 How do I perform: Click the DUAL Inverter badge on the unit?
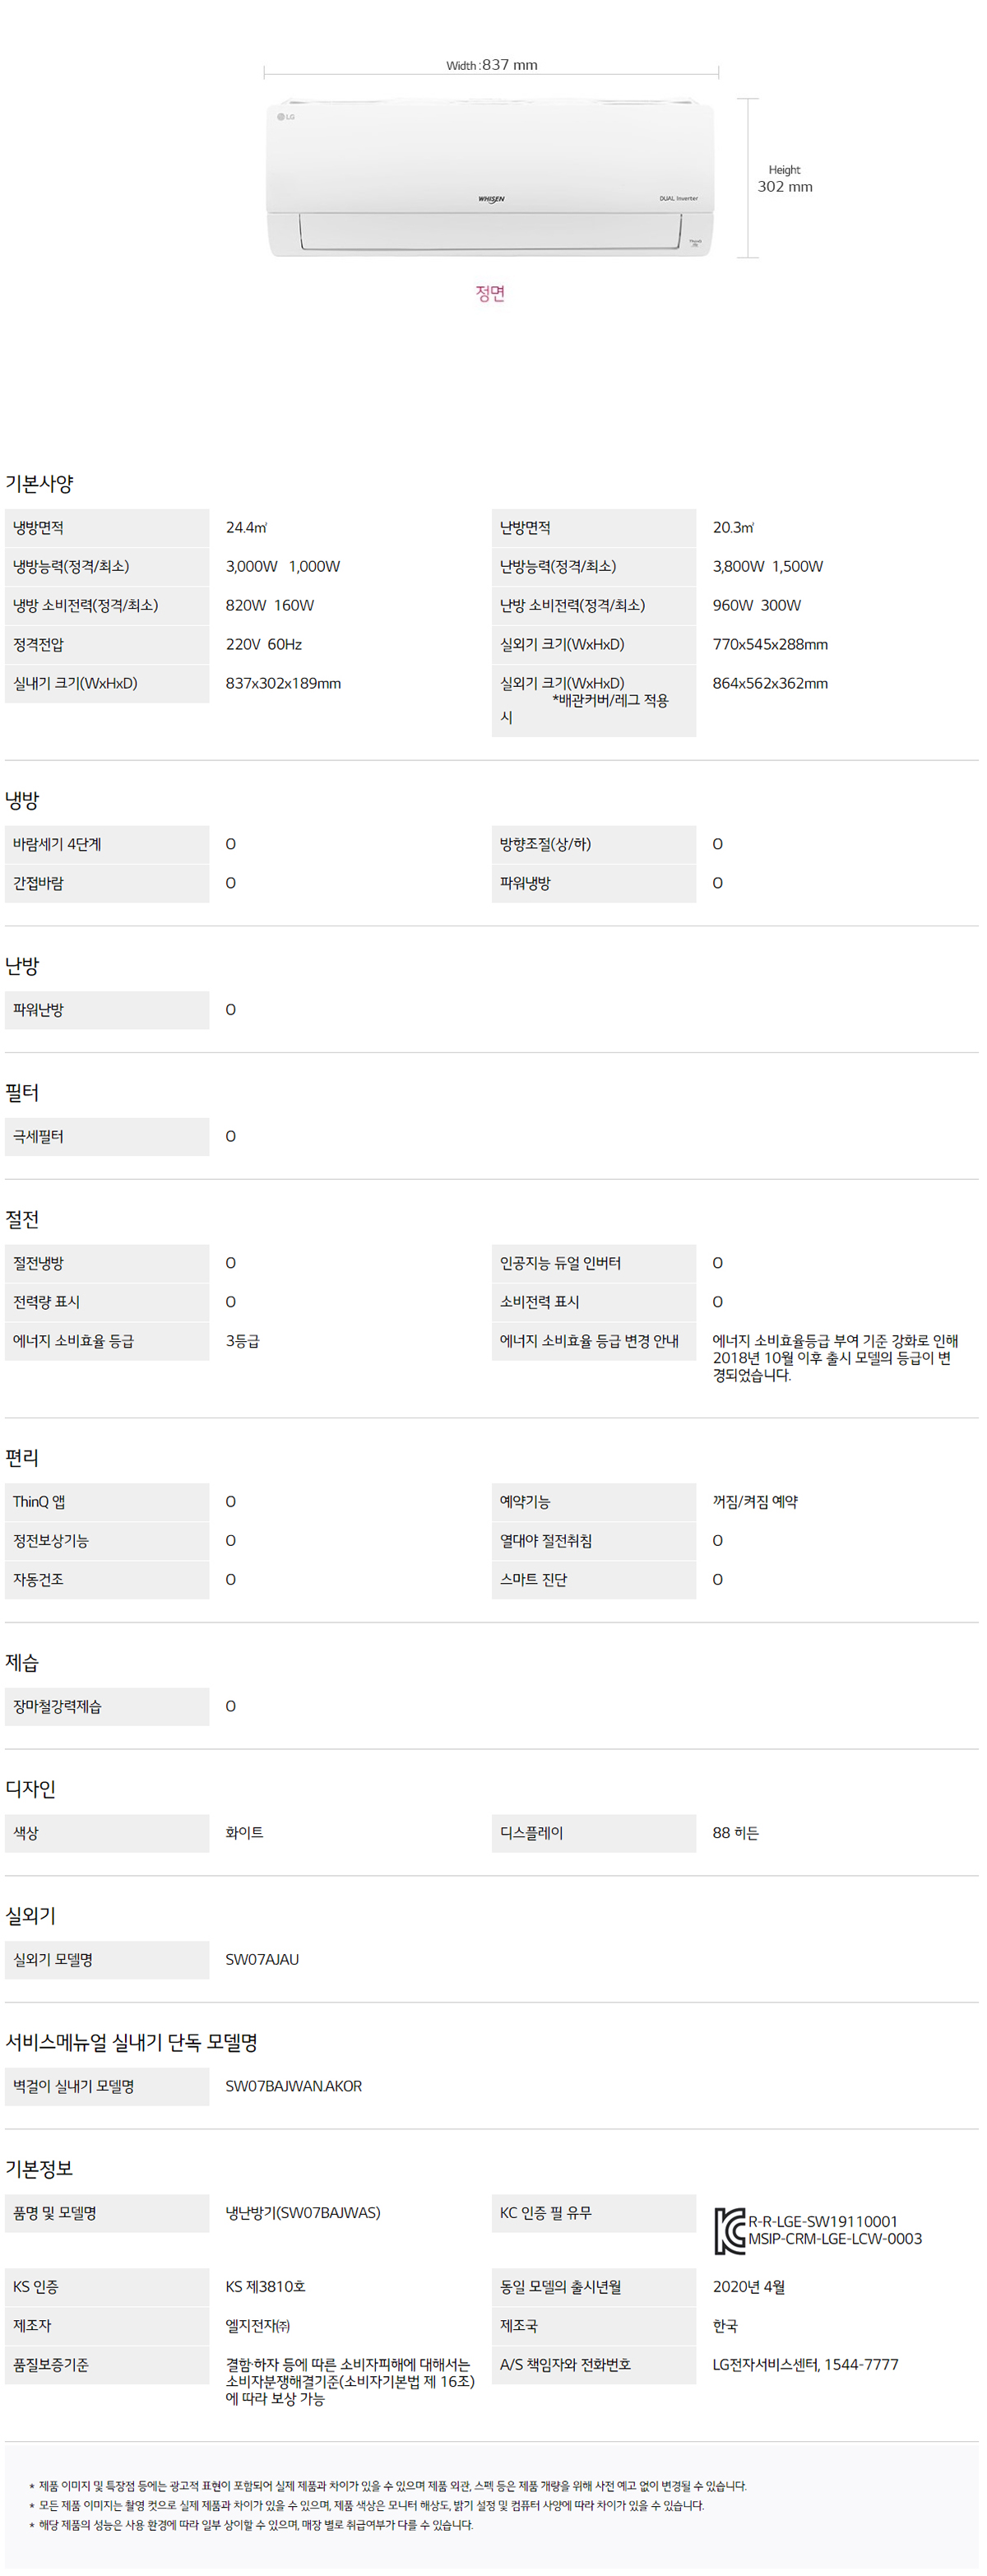[678, 198]
